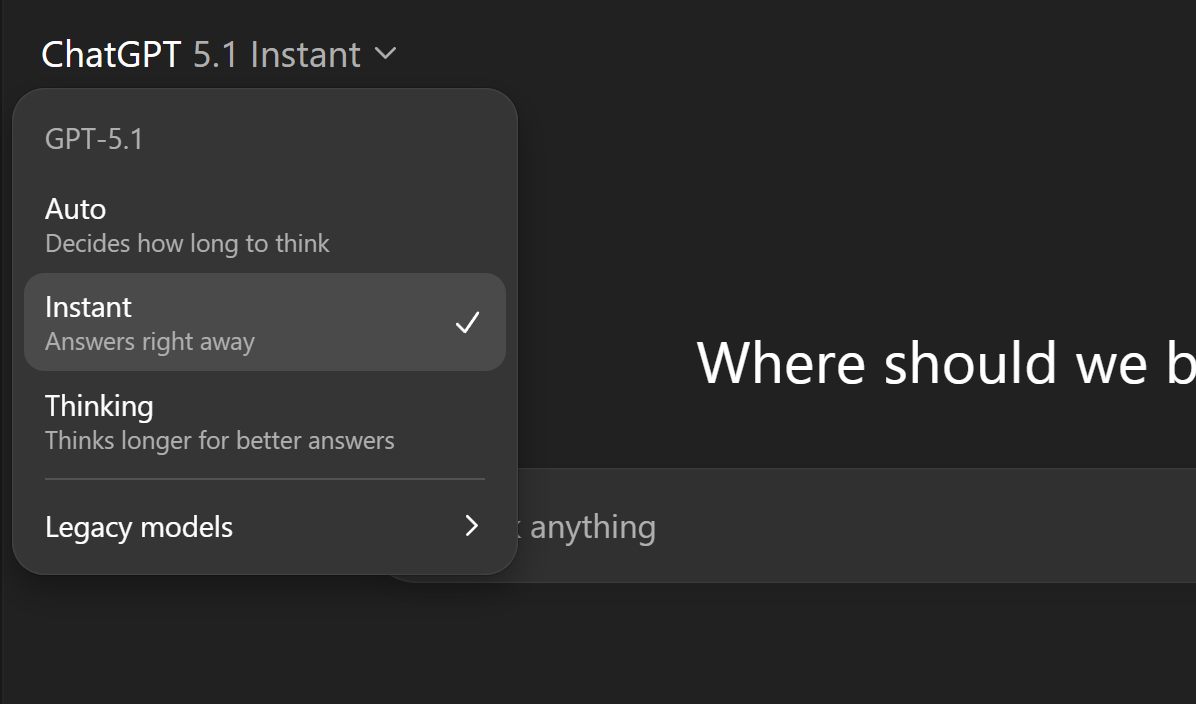Click the right arrow next to Legacy models
The width and height of the screenshot is (1196, 704).
click(472, 526)
